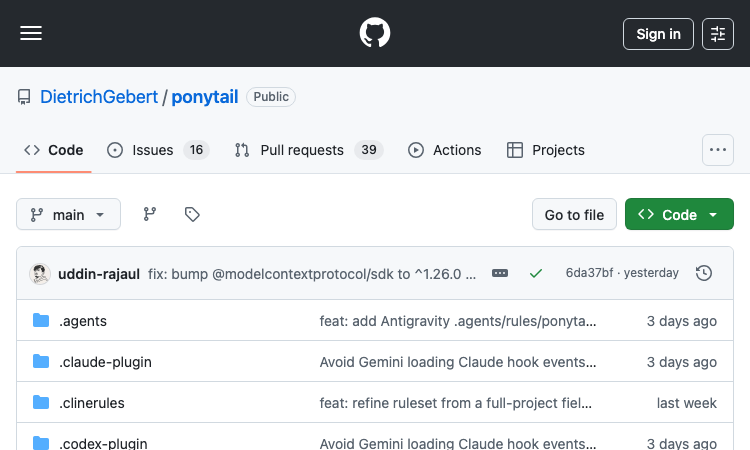The width and height of the screenshot is (750, 450).
Task: Open the green Code dropdown button
Action: click(679, 214)
